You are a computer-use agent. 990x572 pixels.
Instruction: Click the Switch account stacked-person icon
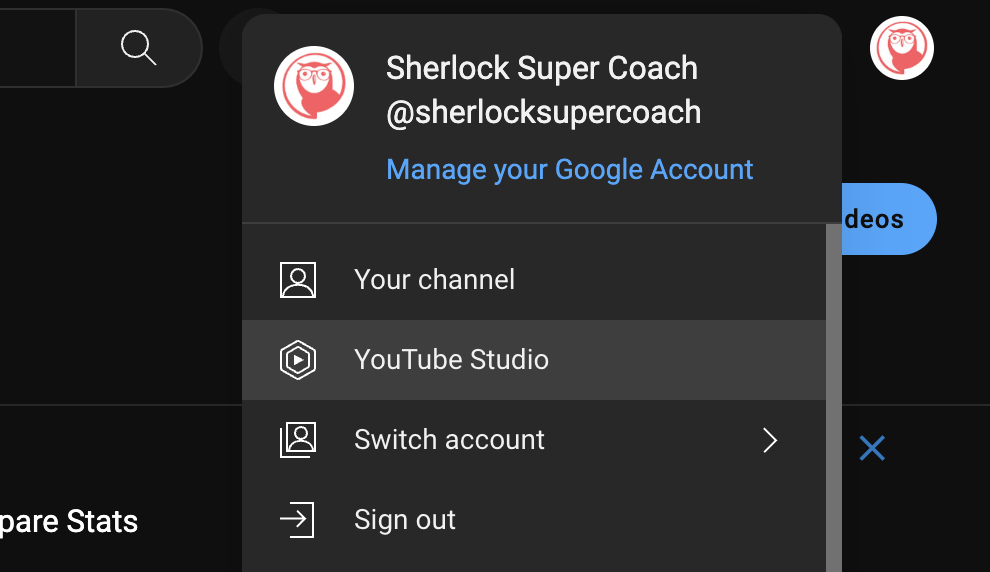pyautogui.click(x=298, y=440)
